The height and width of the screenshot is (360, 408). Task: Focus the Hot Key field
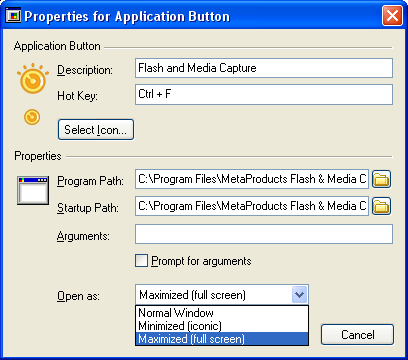click(x=264, y=94)
